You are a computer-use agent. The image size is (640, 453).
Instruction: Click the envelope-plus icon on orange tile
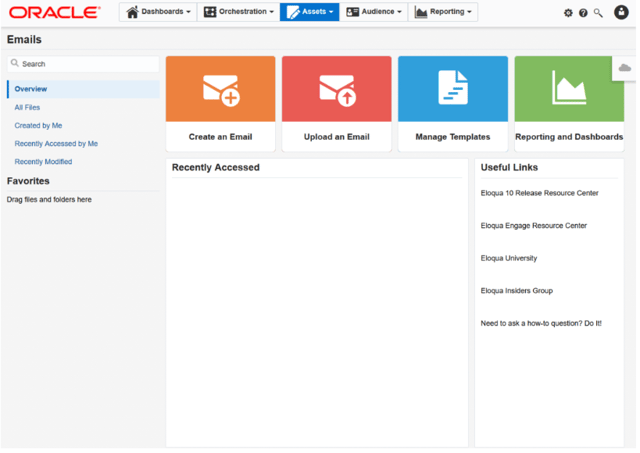pyautogui.click(x=221, y=91)
